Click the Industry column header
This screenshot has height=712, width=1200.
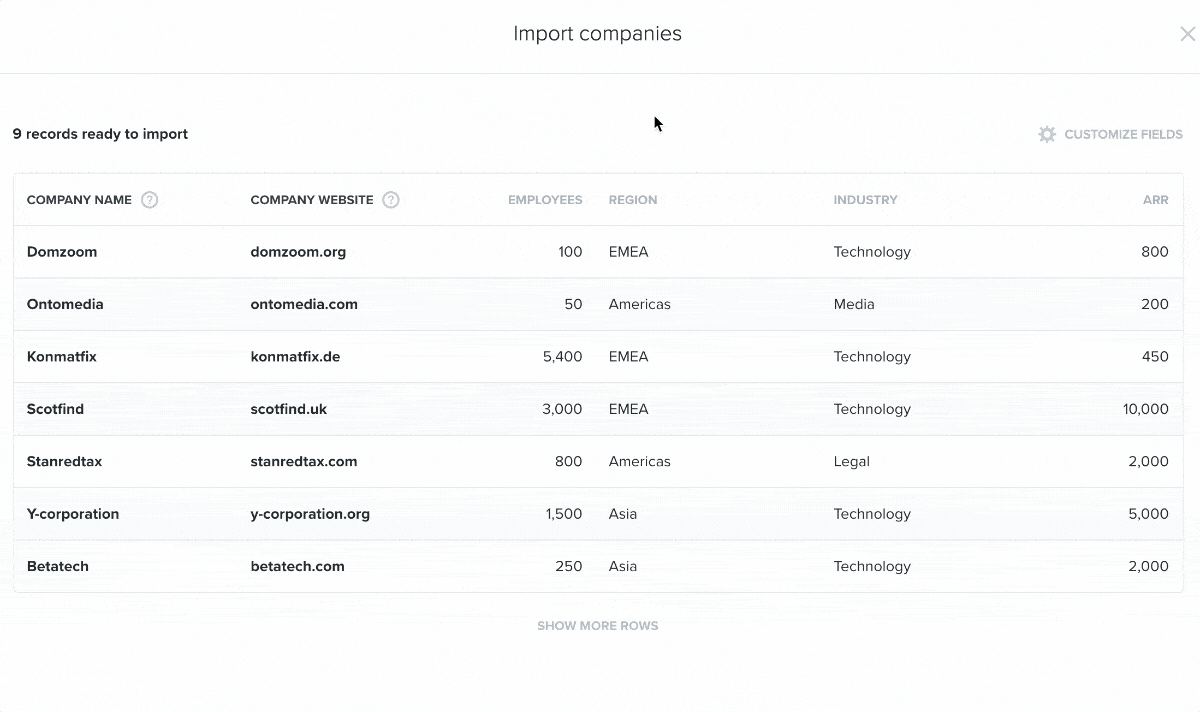pos(865,200)
